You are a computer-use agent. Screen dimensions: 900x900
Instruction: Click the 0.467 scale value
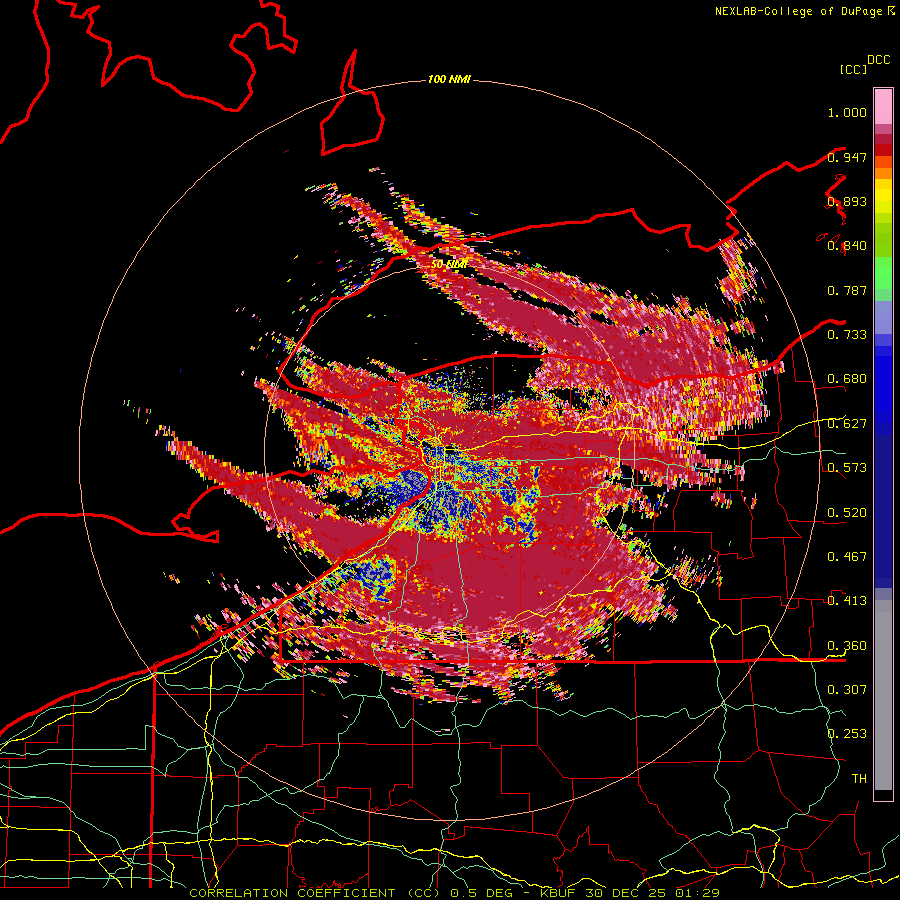[847, 557]
